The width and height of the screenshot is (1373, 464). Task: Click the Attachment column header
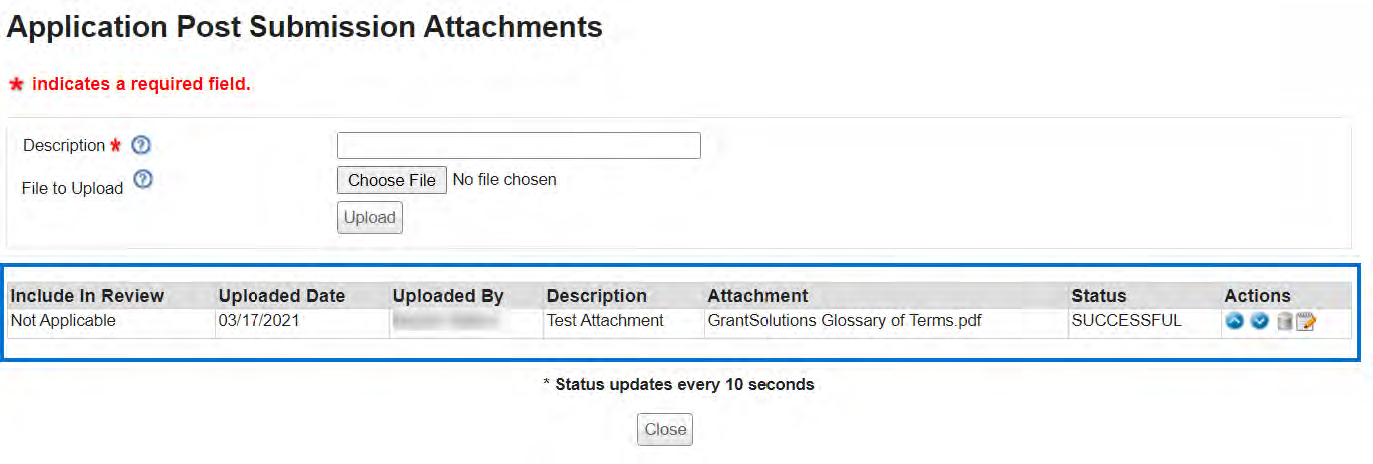point(758,296)
